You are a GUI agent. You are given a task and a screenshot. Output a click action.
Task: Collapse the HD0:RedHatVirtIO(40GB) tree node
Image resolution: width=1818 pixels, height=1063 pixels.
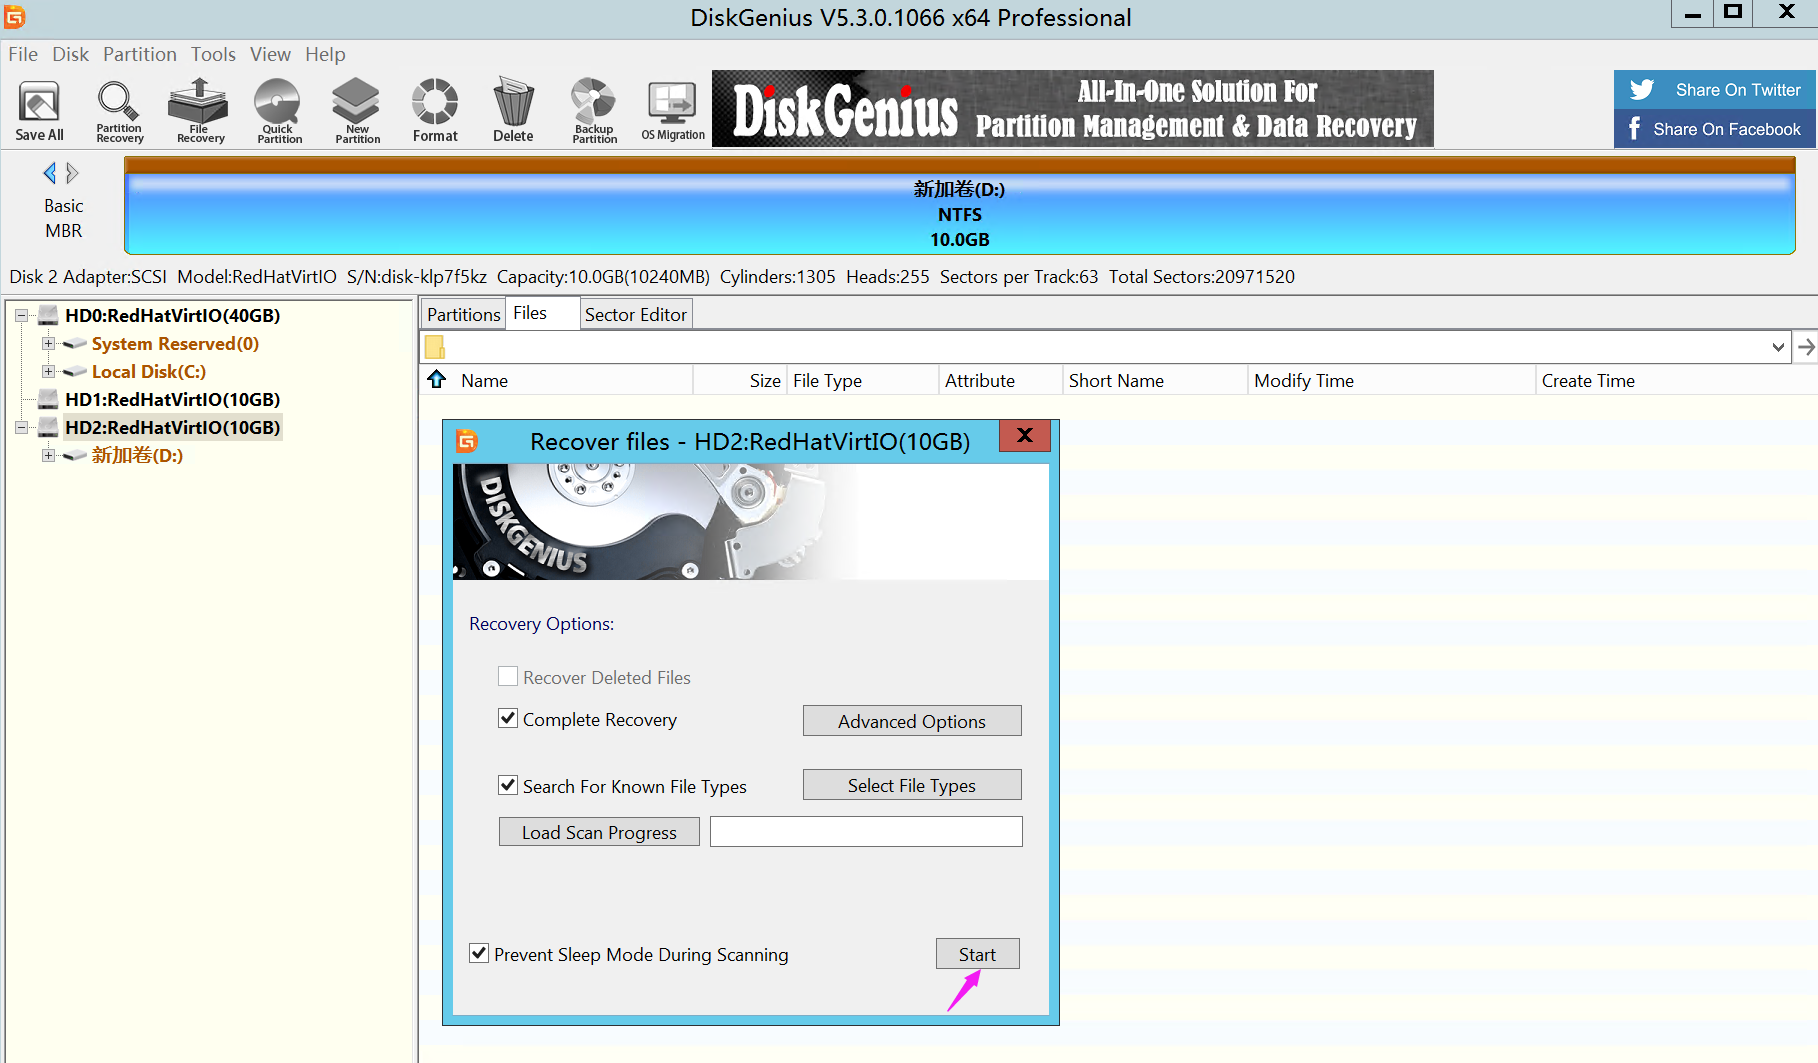(21, 315)
